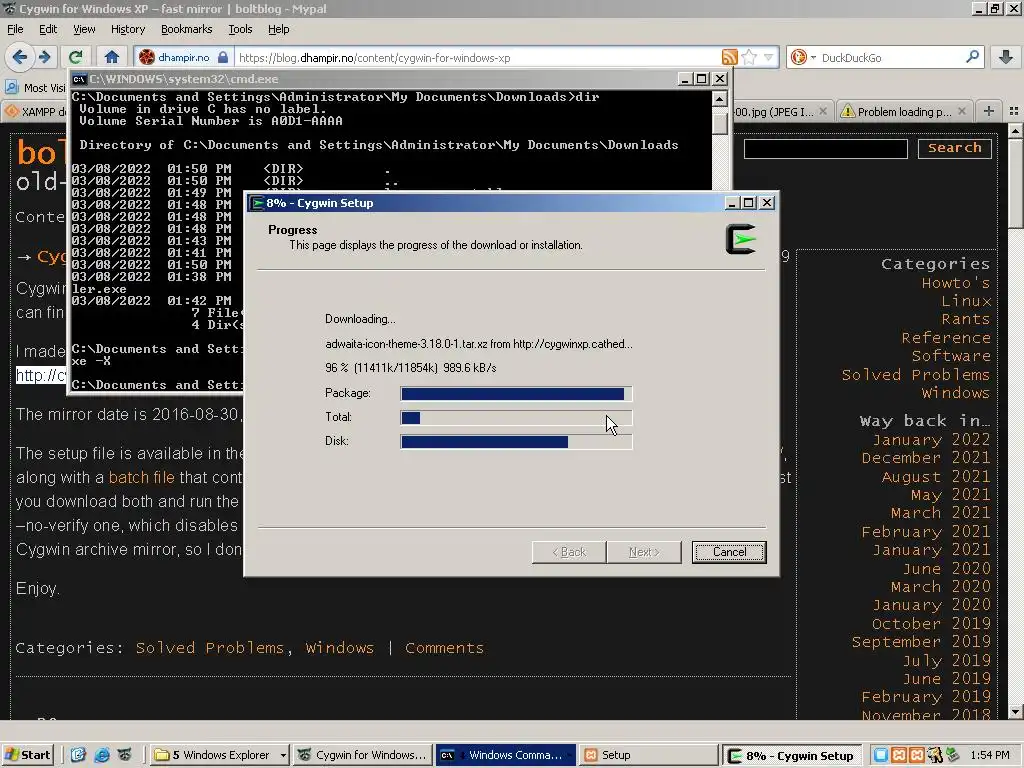Screen dimensions: 1024x768
Task: Open the January 2022 archive link
Action: pos(931,440)
